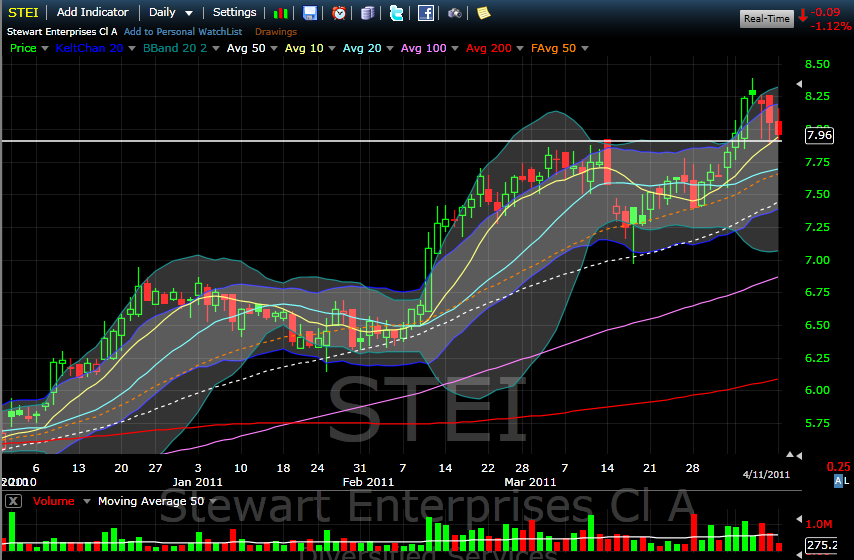Viewport: 854px width, 560px height.
Task: Expand FAvg 50 dropdown arrow
Action: [584, 48]
